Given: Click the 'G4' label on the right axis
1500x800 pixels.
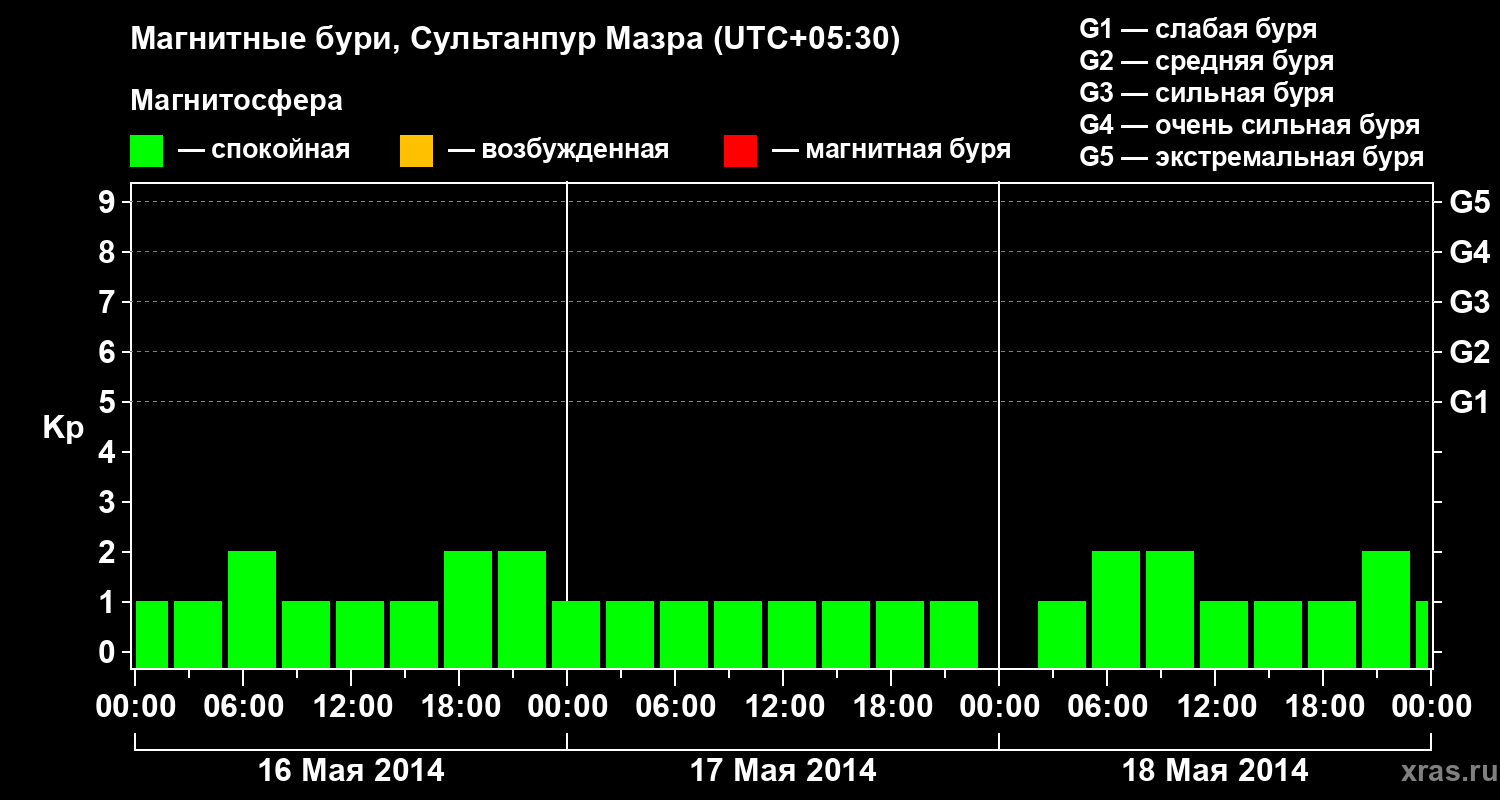Looking at the screenshot, I should tap(1470, 252).
